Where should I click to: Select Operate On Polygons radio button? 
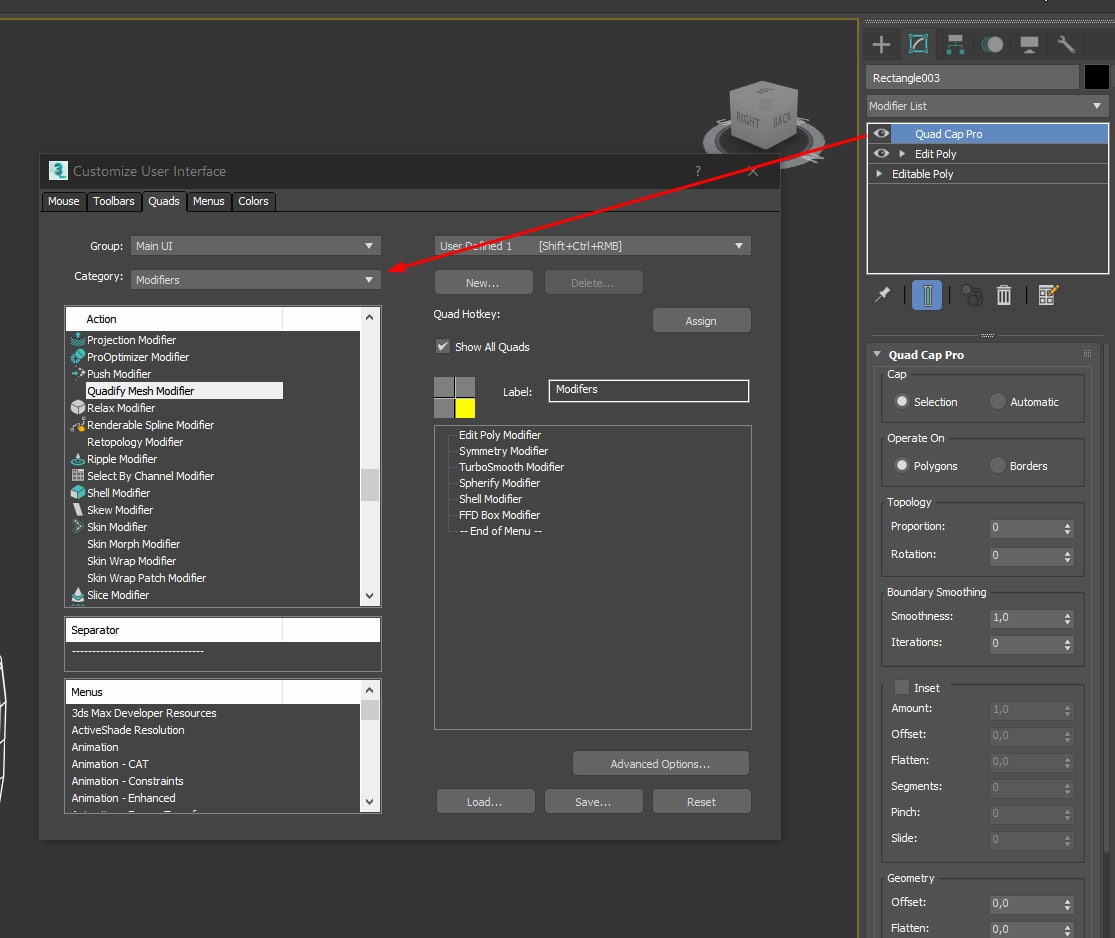[x=902, y=465]
